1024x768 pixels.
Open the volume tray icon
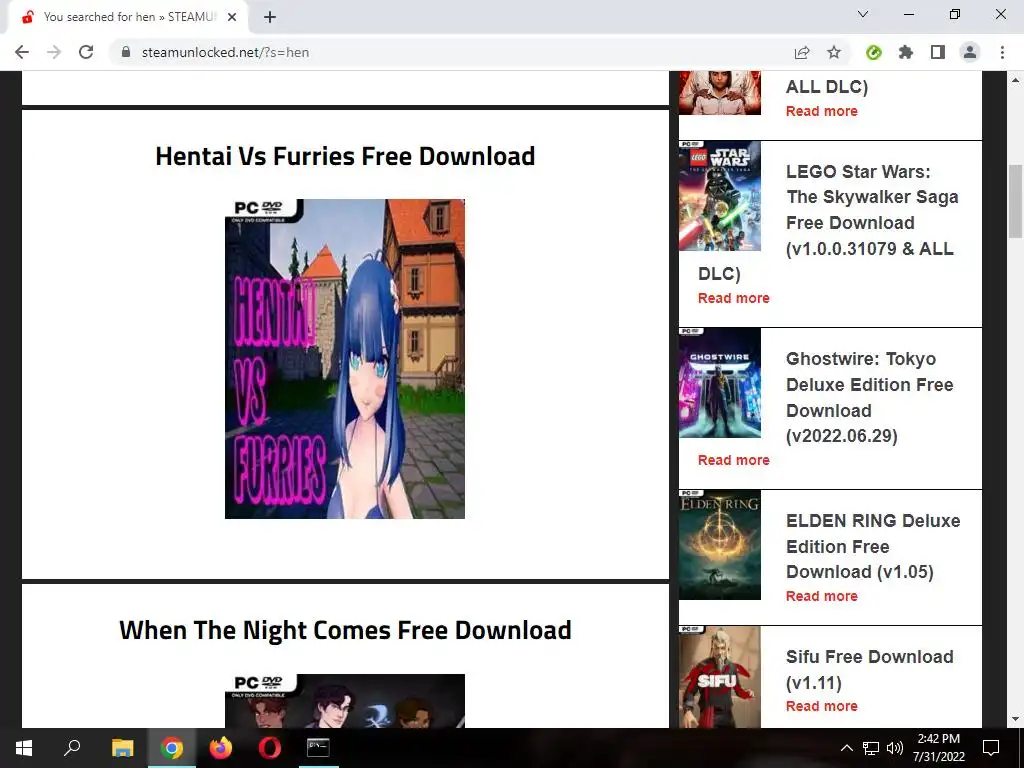(895, 748)
